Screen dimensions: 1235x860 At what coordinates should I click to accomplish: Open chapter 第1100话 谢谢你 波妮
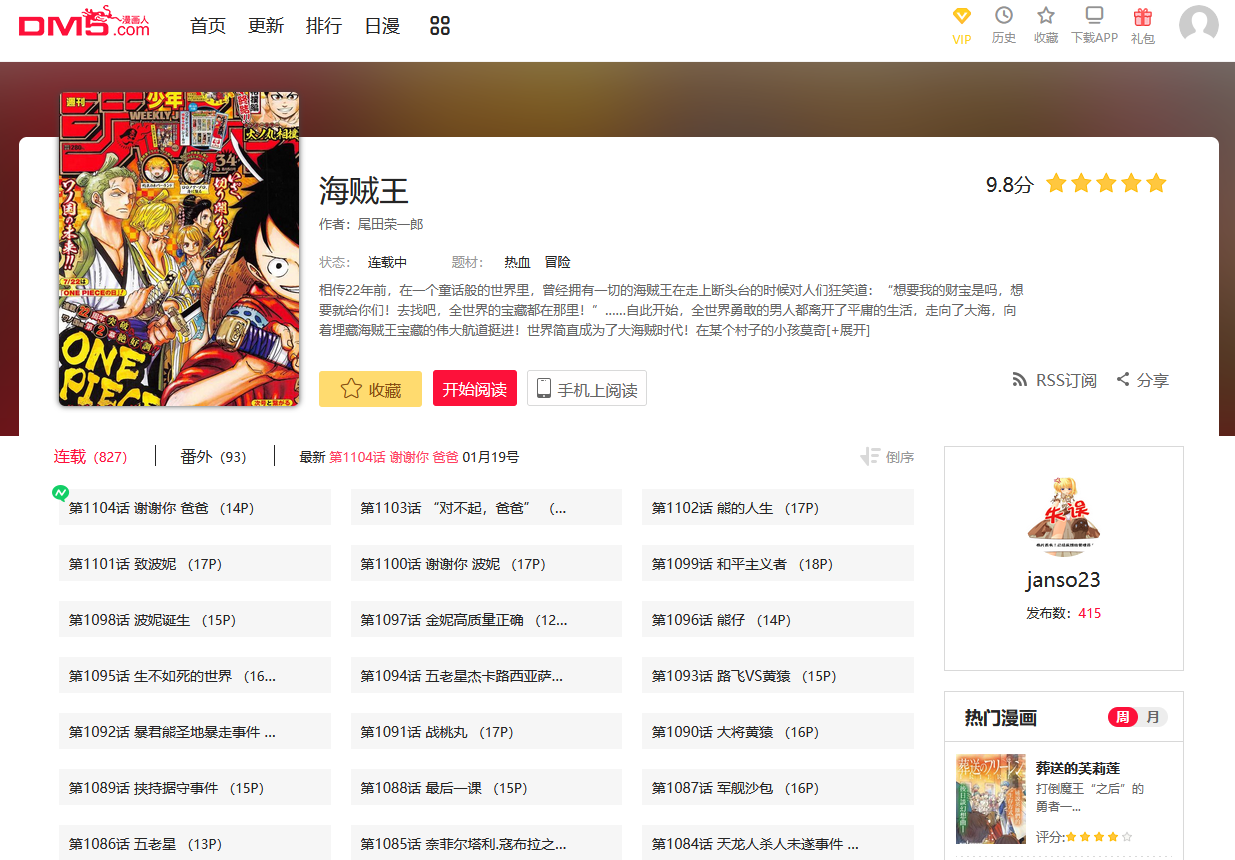point(486,563)
